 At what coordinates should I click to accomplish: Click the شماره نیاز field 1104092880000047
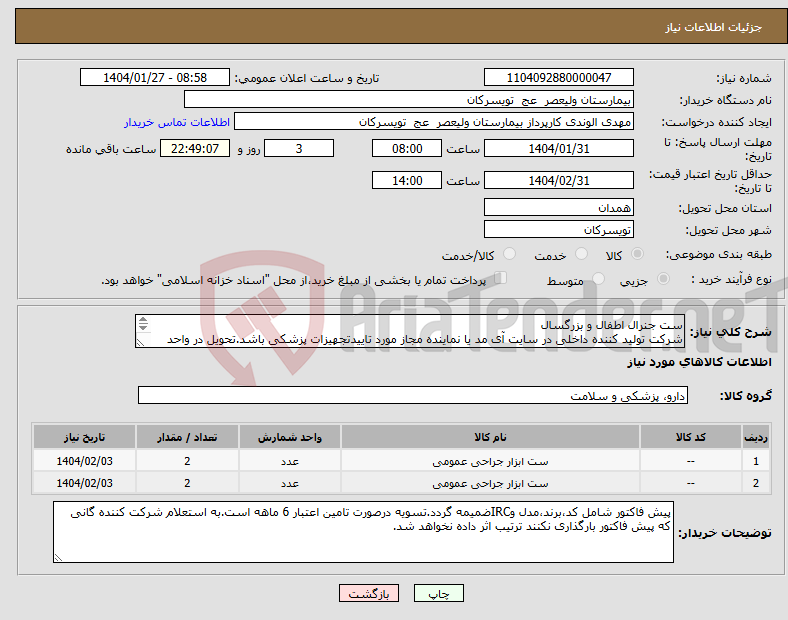(x=558, y=77)
